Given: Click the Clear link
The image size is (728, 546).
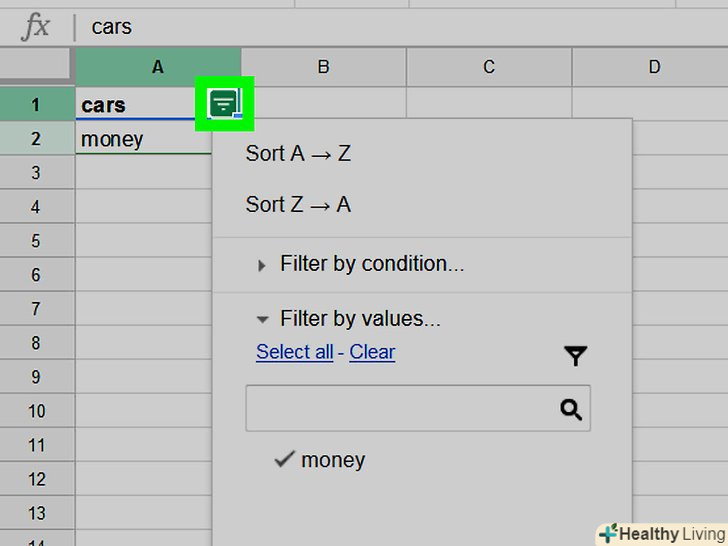Looking at the screenshot, I should pos(372,352).
